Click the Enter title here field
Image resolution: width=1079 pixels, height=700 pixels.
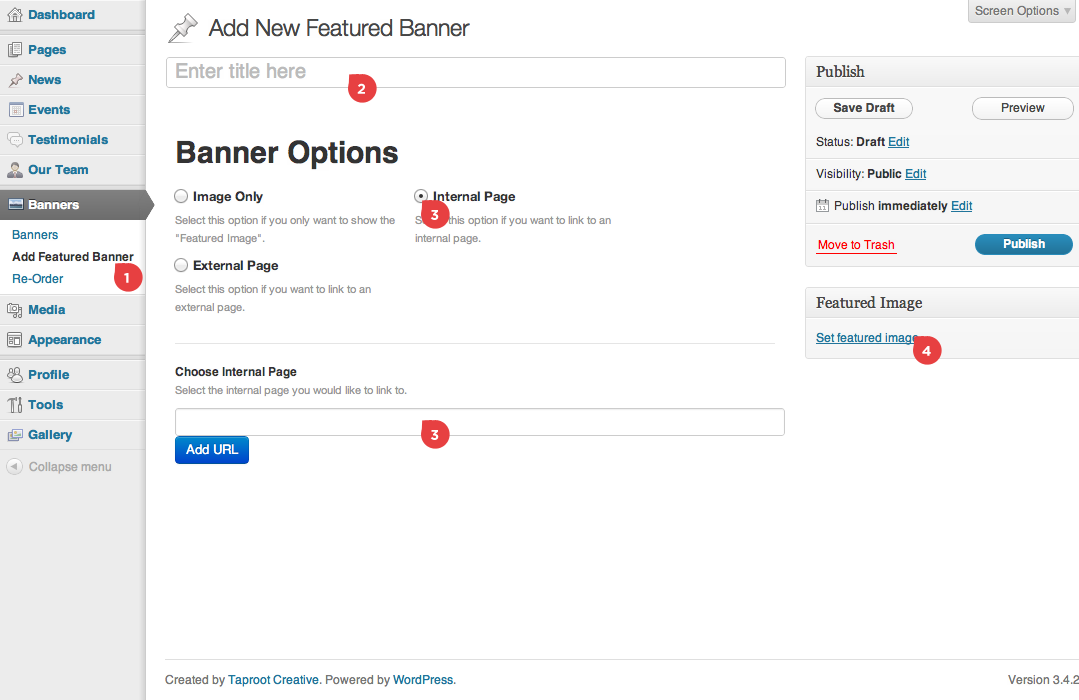pyautogui.click(x=475, y=72)
